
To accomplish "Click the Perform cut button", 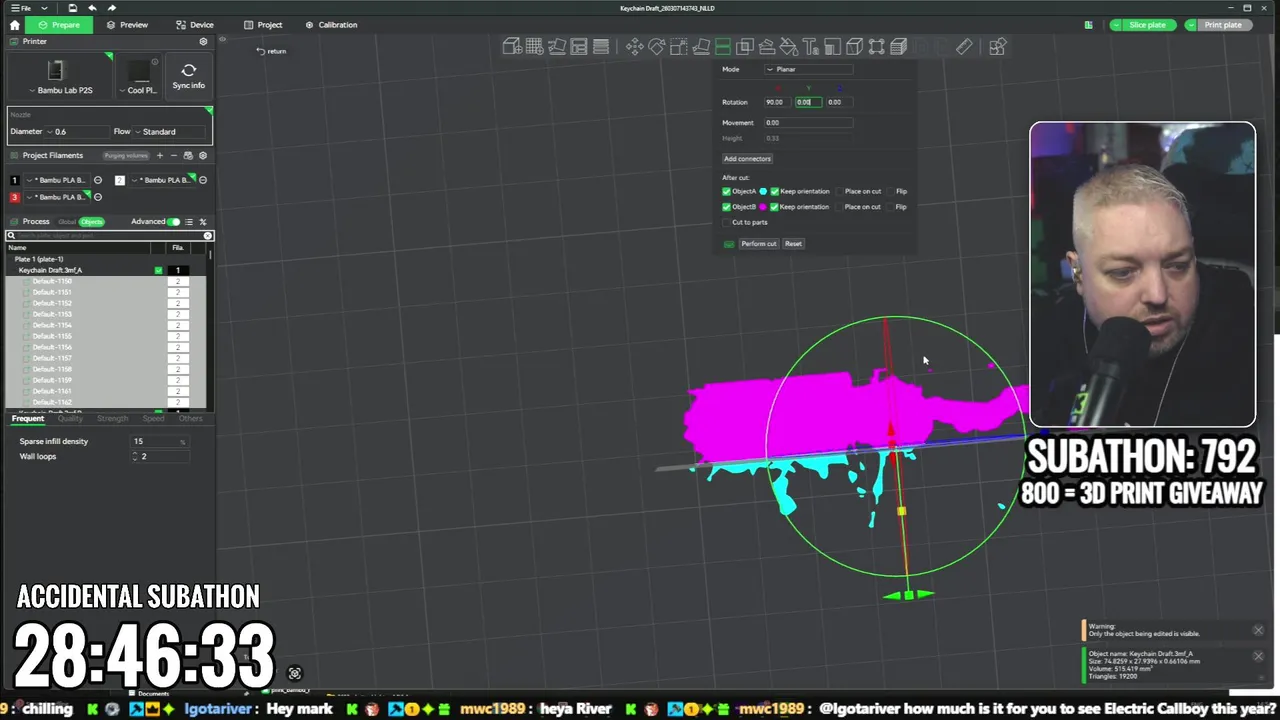I will tap(759, 244).
